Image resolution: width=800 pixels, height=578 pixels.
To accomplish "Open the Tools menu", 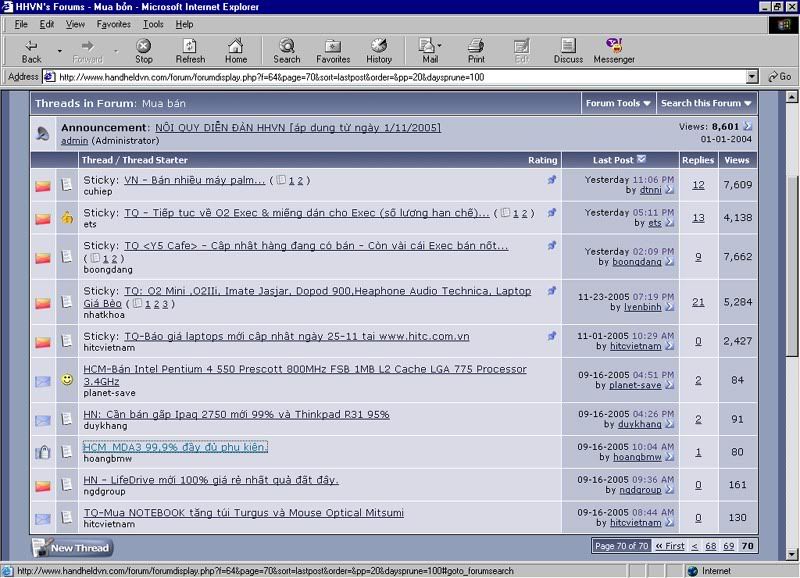I will pos(153,24).
